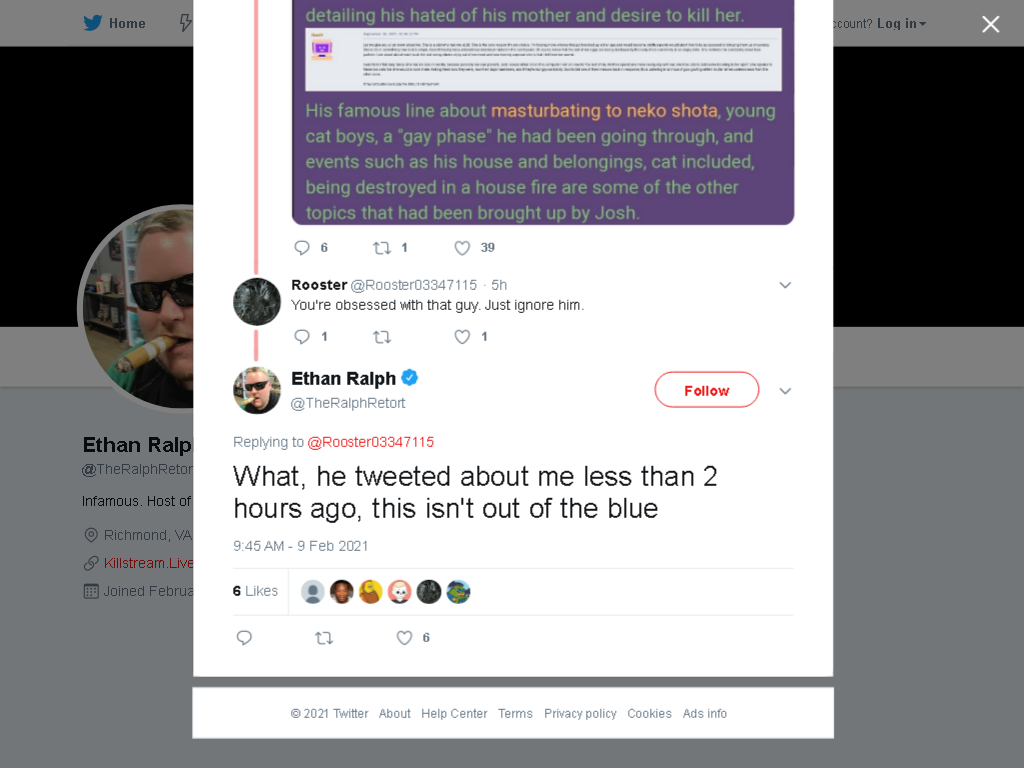Expand the options chevron on Rooster's tweet
Screen dimensions: 1024x768
(785, 285)
